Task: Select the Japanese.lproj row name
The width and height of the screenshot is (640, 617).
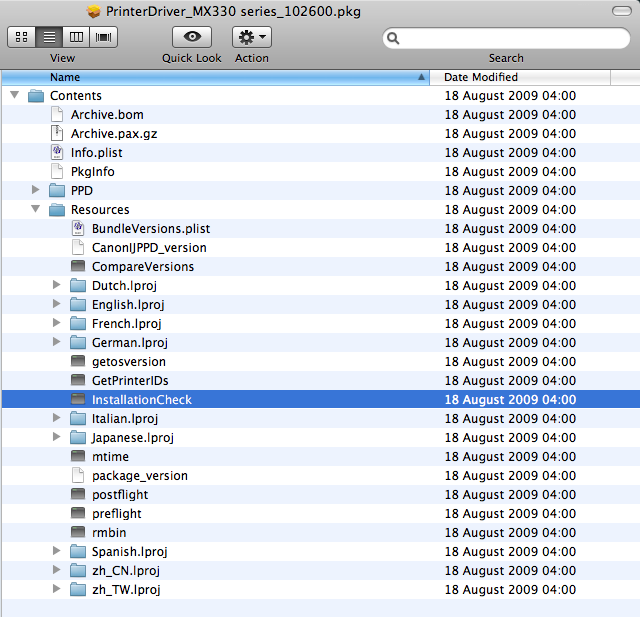Action: click(x=133, y=438)
